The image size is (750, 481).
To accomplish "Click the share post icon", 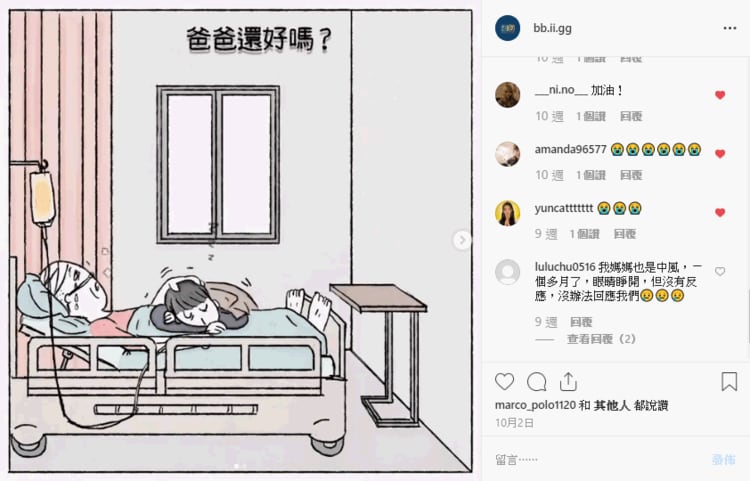I will pos(568,382).
